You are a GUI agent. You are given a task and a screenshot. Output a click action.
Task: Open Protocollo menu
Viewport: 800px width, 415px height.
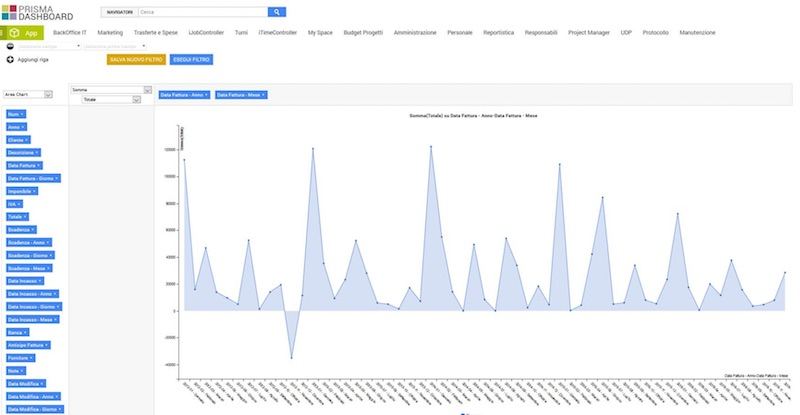pyautogui.click(x=656, y=33)
